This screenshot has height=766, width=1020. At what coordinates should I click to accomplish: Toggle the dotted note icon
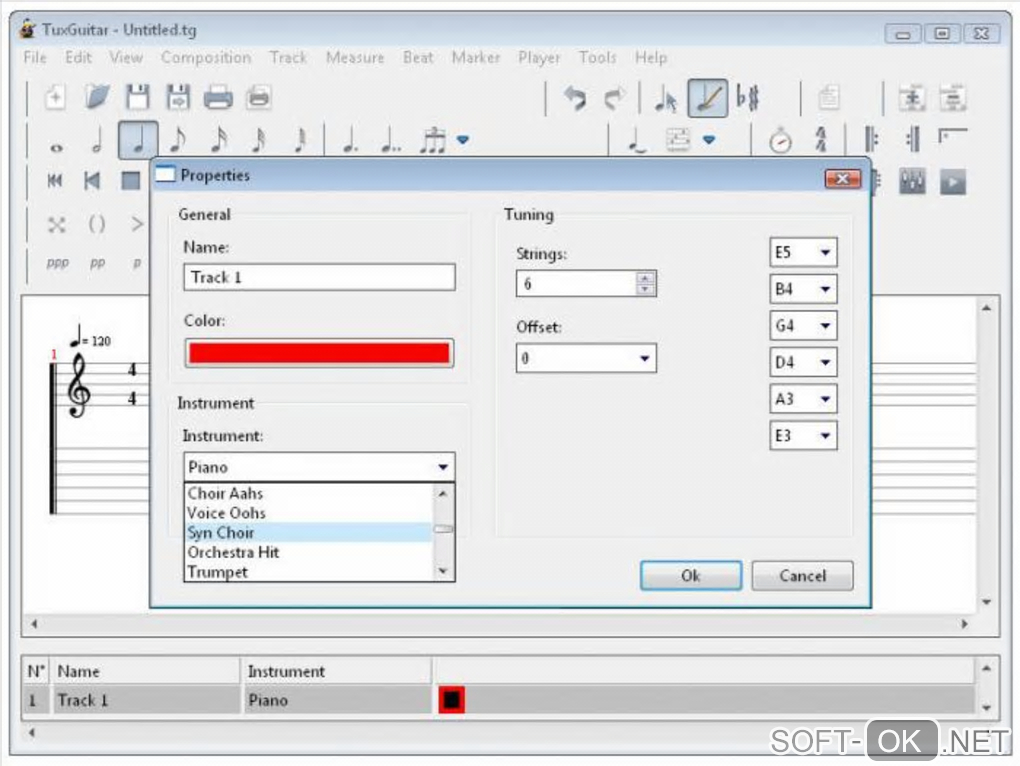coord(350,140)
